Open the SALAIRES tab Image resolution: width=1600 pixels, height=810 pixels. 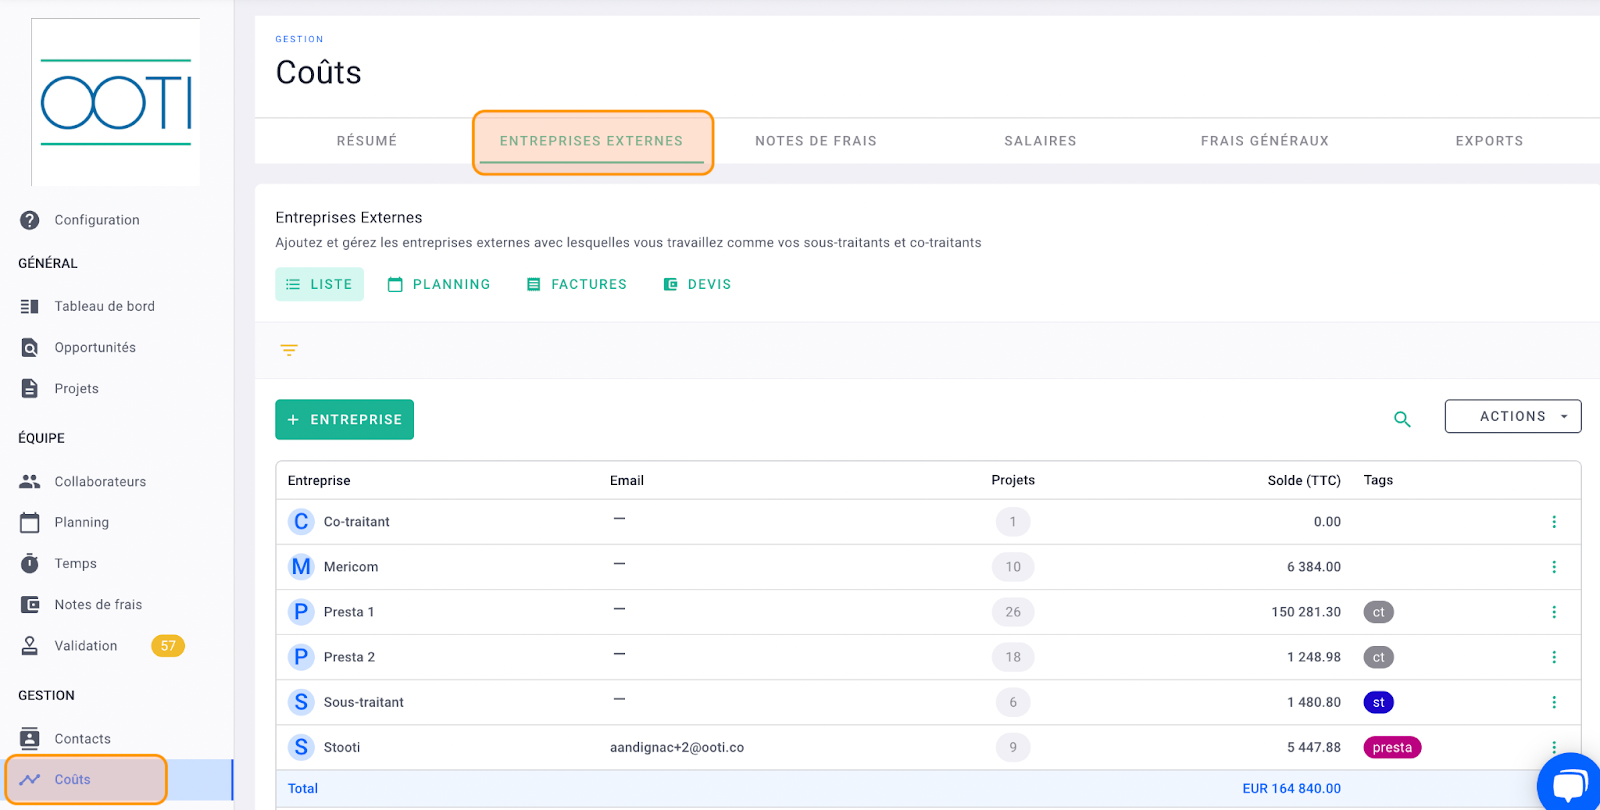click(1041, 141)
